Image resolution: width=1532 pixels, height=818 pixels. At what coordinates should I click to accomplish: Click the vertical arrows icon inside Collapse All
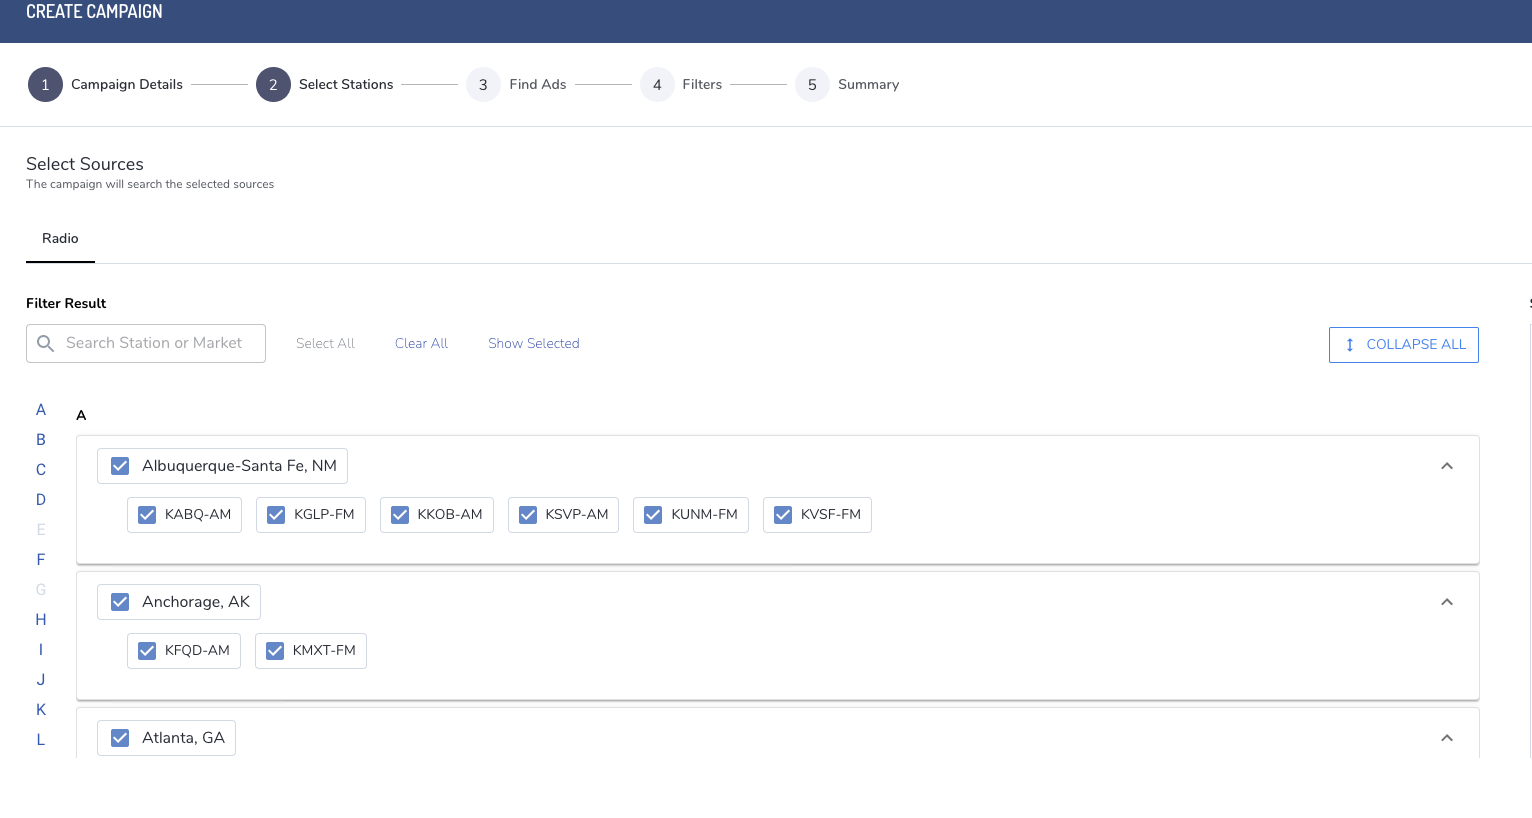[x=1349, y=344]
